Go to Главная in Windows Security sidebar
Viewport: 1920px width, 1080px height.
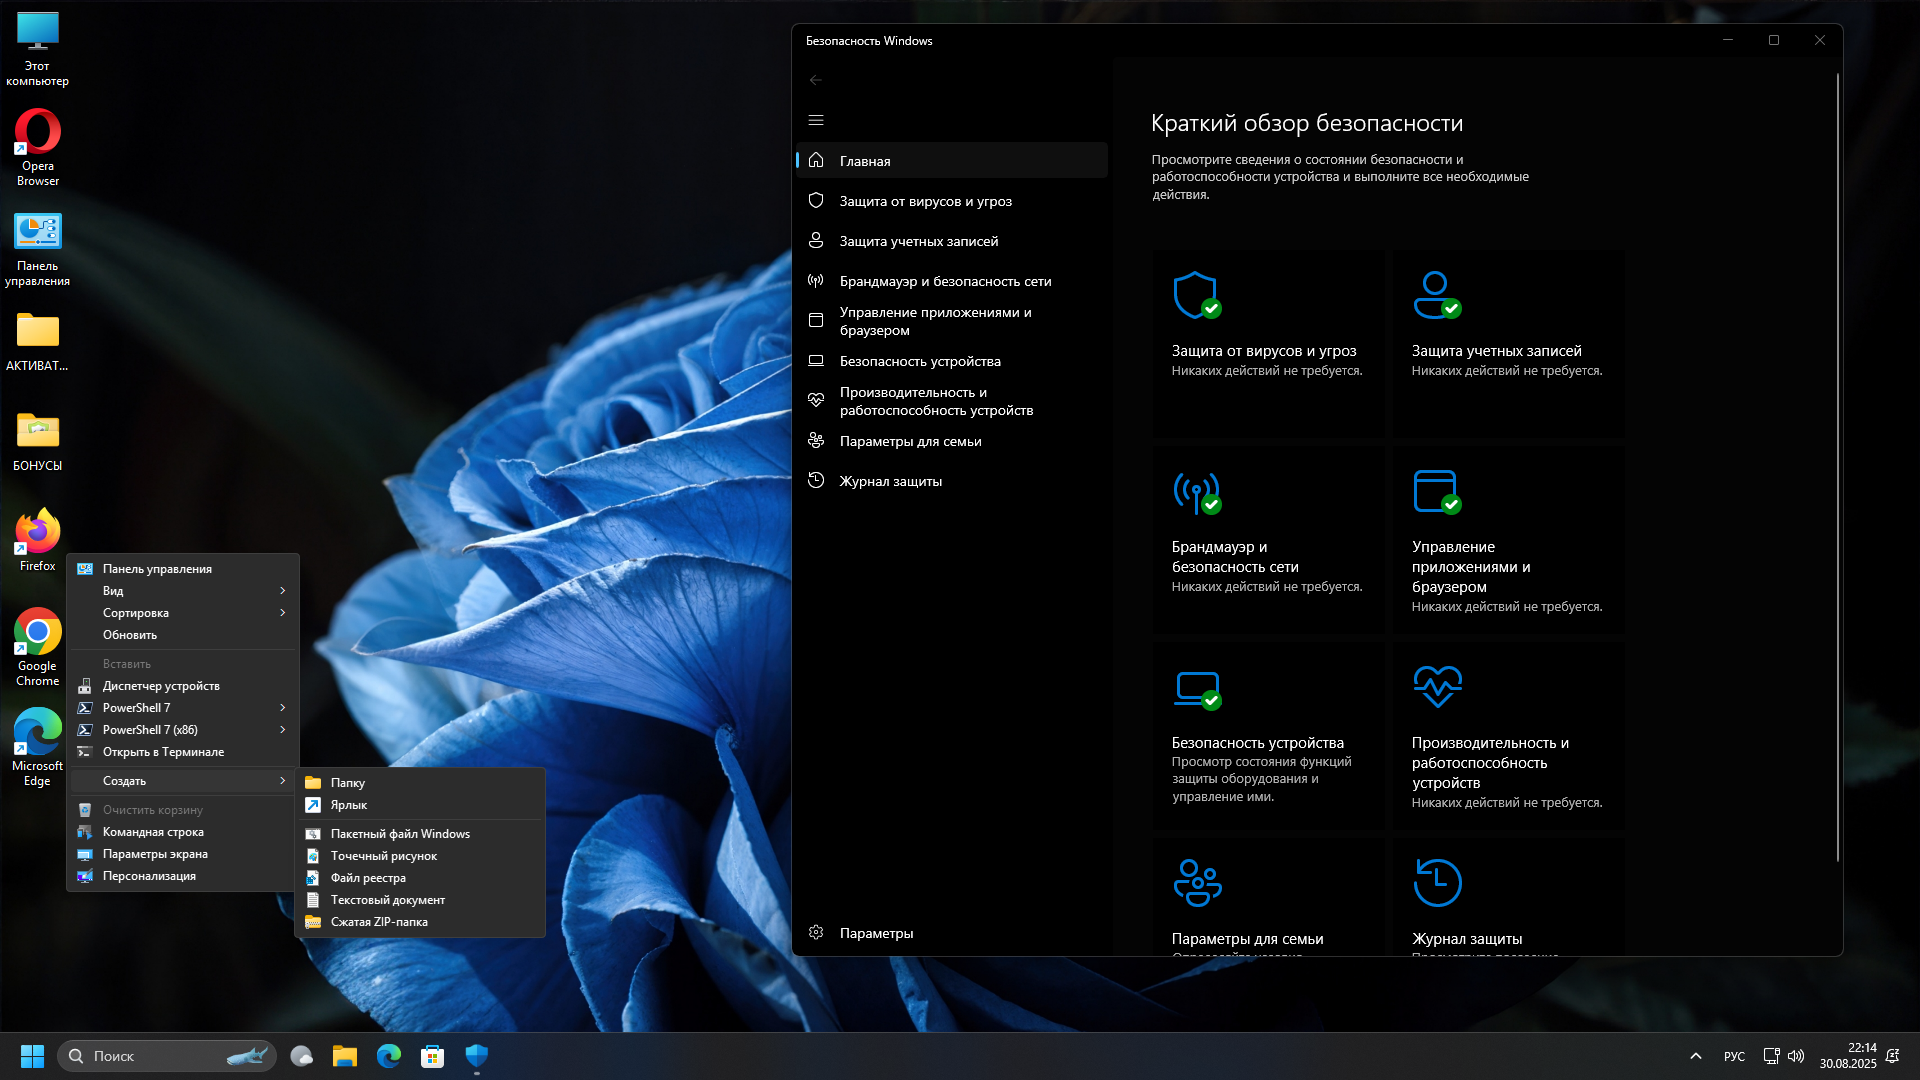pos(952,160)
